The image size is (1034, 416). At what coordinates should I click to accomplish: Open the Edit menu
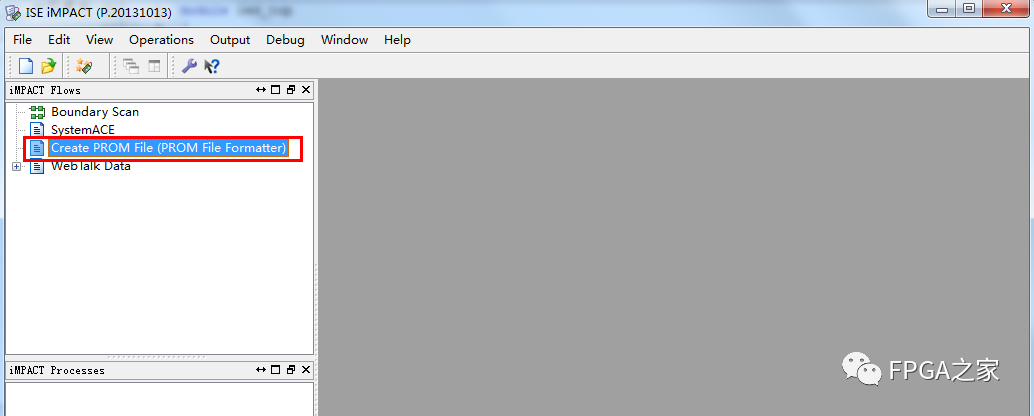coord(59,40)
